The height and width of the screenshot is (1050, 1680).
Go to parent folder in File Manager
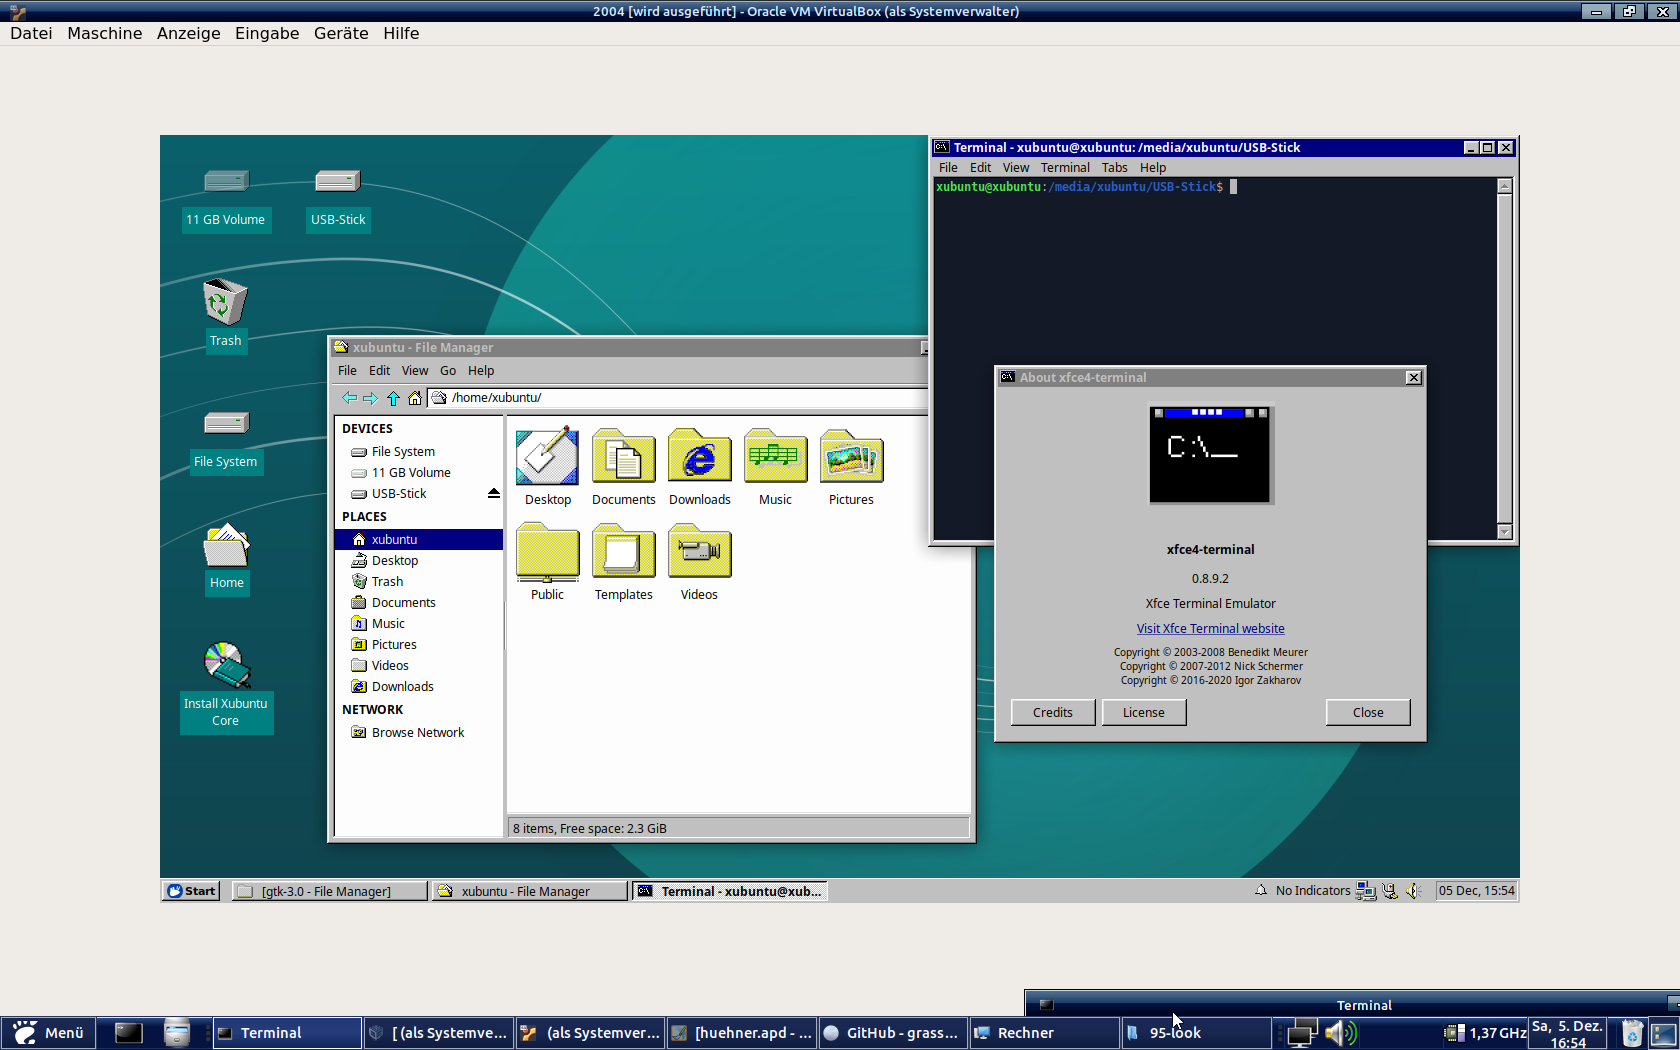pos(393,398)
